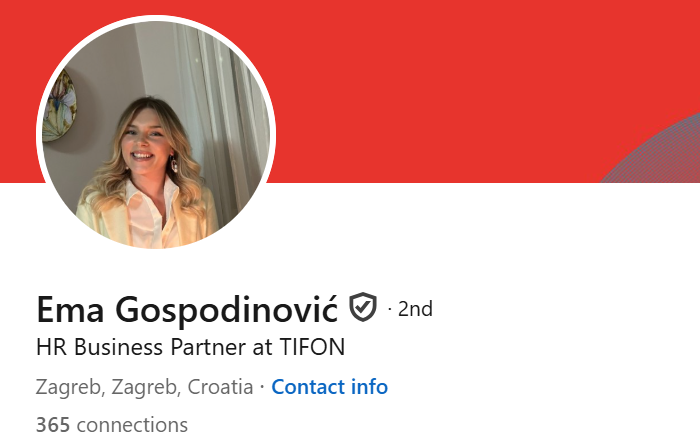The image size is (700, 440).
Task: Click the curtain in the profile photo
Action: [223, 112]
